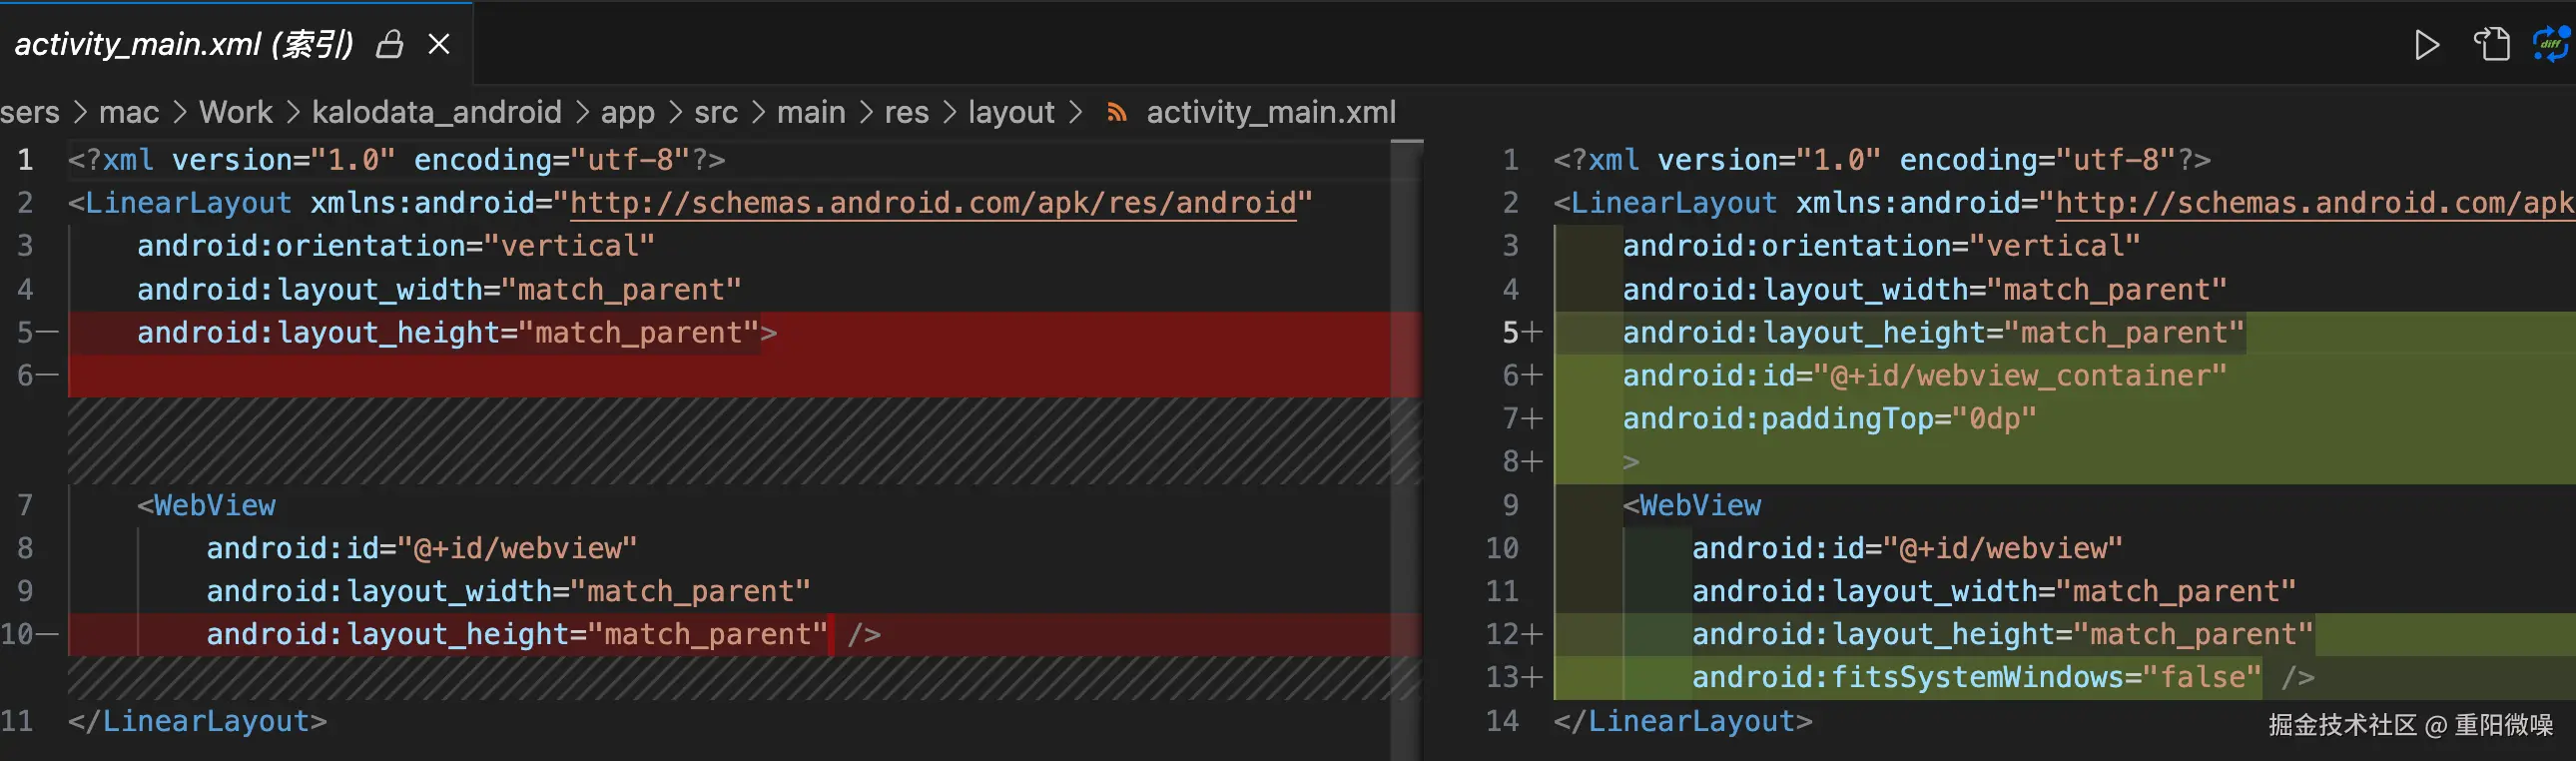Click the Run play icon
The image size is (2576, 761).
[x=2426, y=45]
